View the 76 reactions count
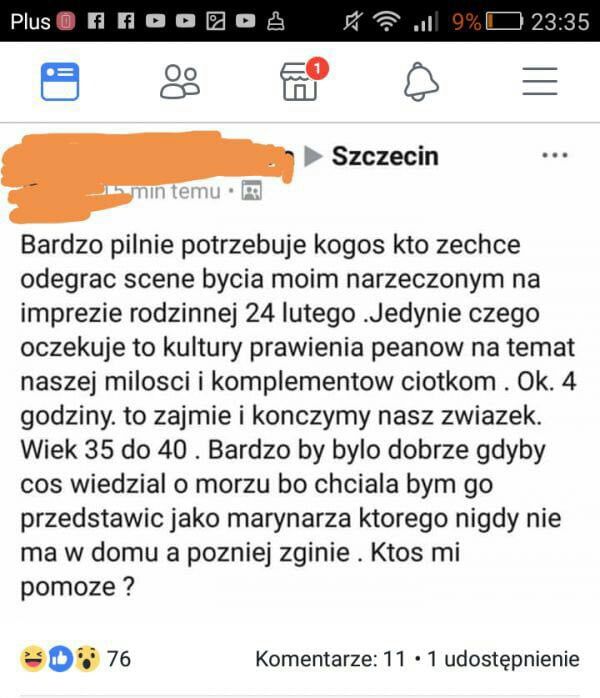 coord(119,659)
